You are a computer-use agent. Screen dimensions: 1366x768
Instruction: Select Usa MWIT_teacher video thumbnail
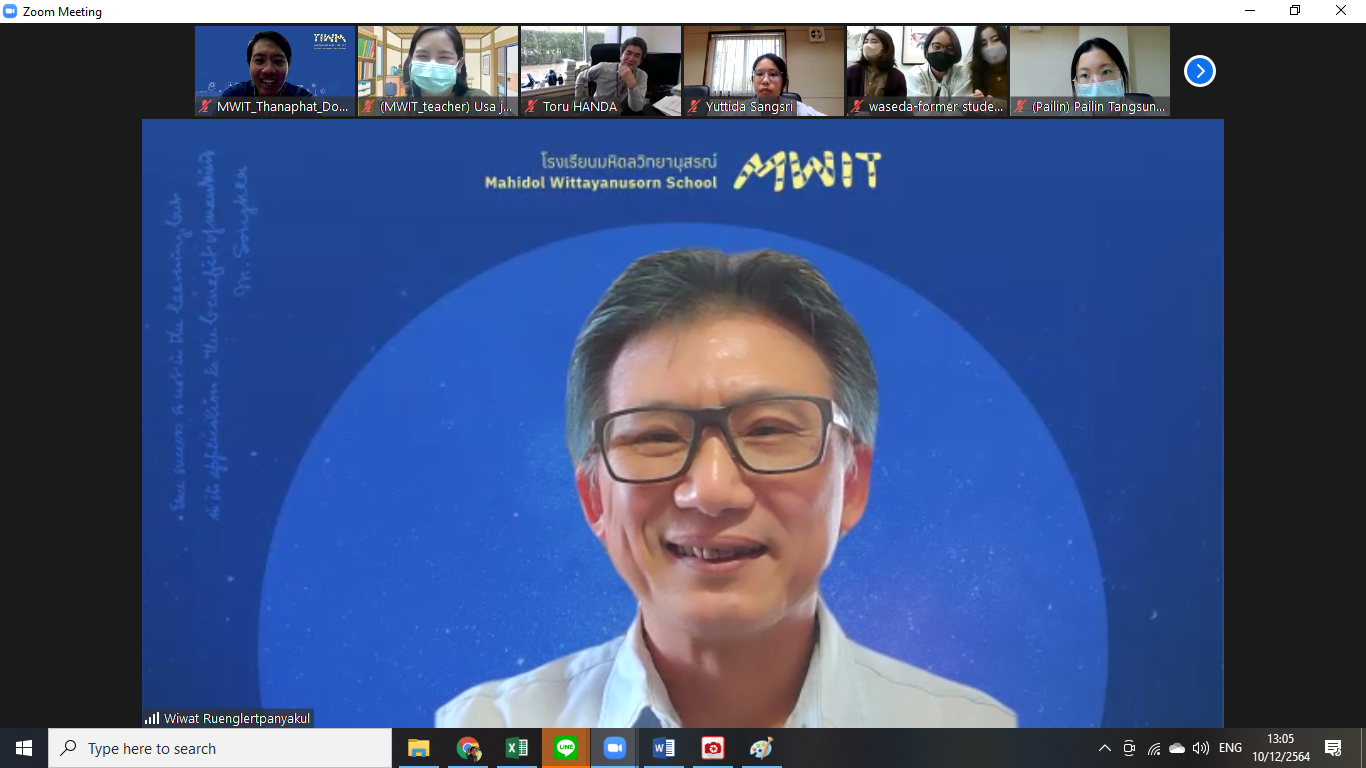pyautogui.click(x=438, y=71)
